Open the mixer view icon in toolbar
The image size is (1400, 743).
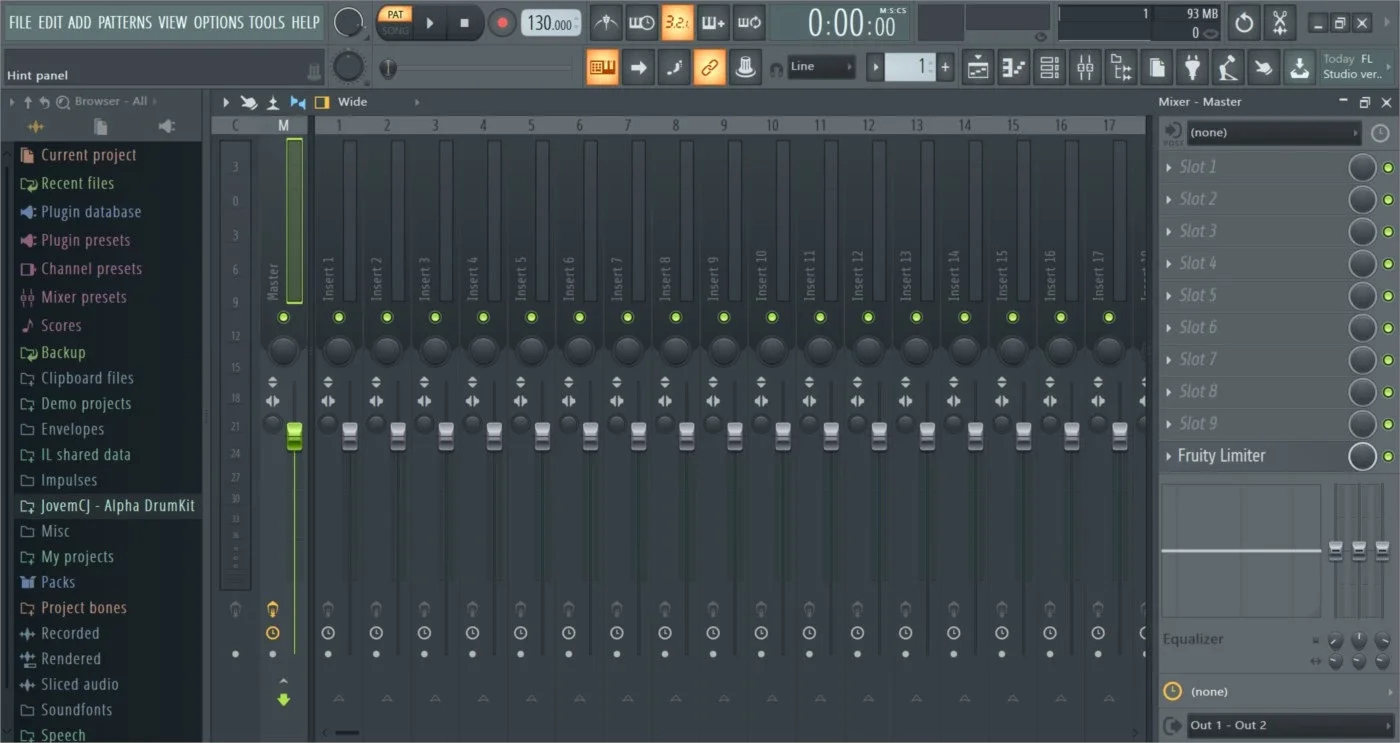click(x=1085, y=67)
